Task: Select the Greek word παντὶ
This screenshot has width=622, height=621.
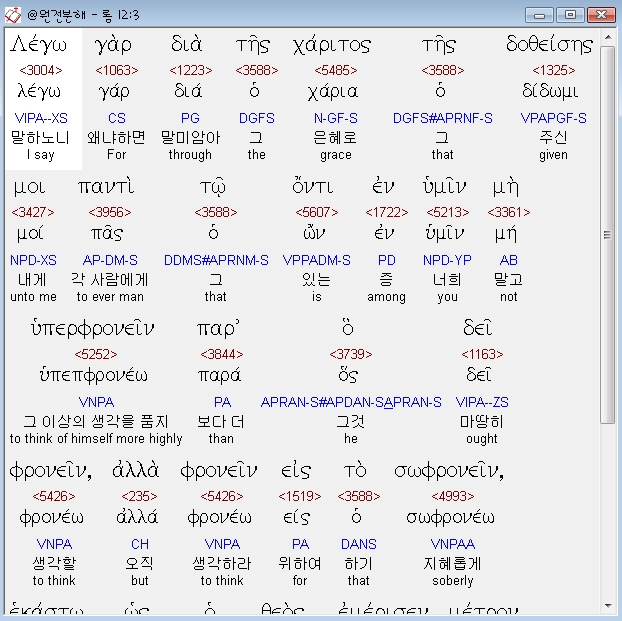Action: pos(106,186)
